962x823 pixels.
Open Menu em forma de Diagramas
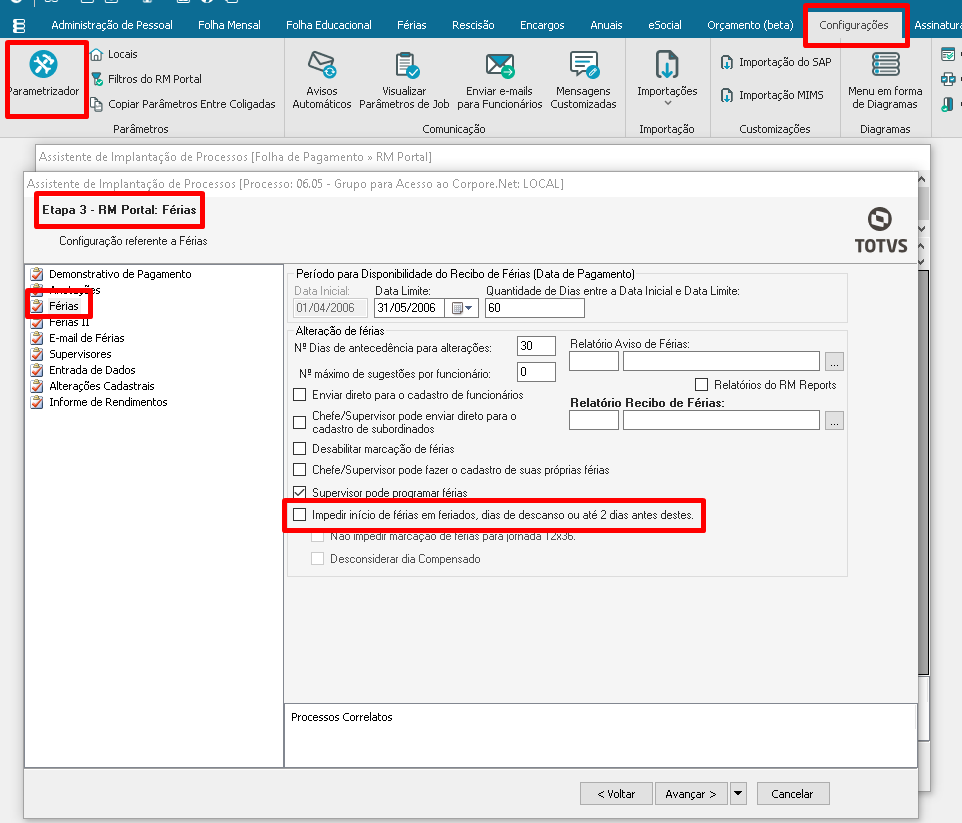pos(885,80)
